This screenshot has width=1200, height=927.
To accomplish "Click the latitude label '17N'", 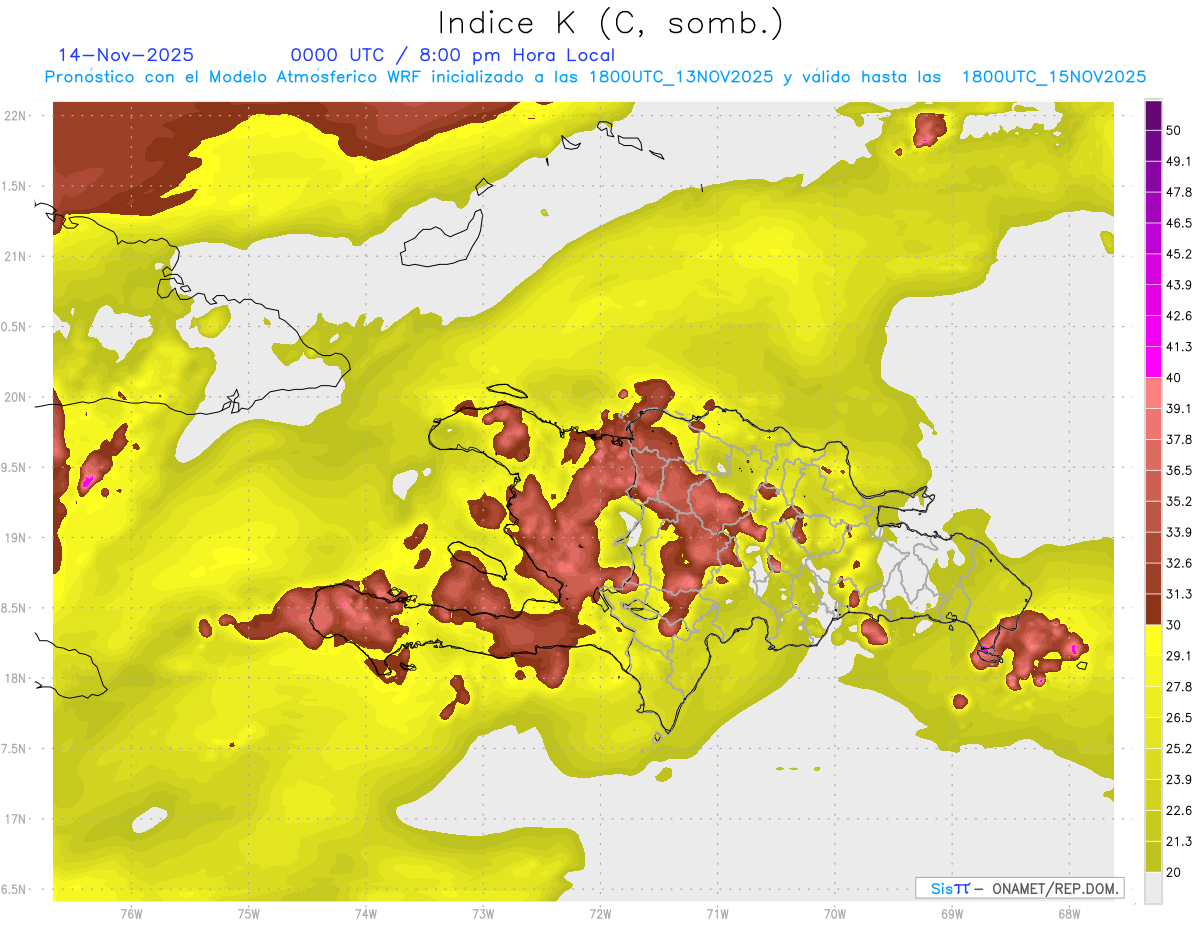I will (16, 819).
